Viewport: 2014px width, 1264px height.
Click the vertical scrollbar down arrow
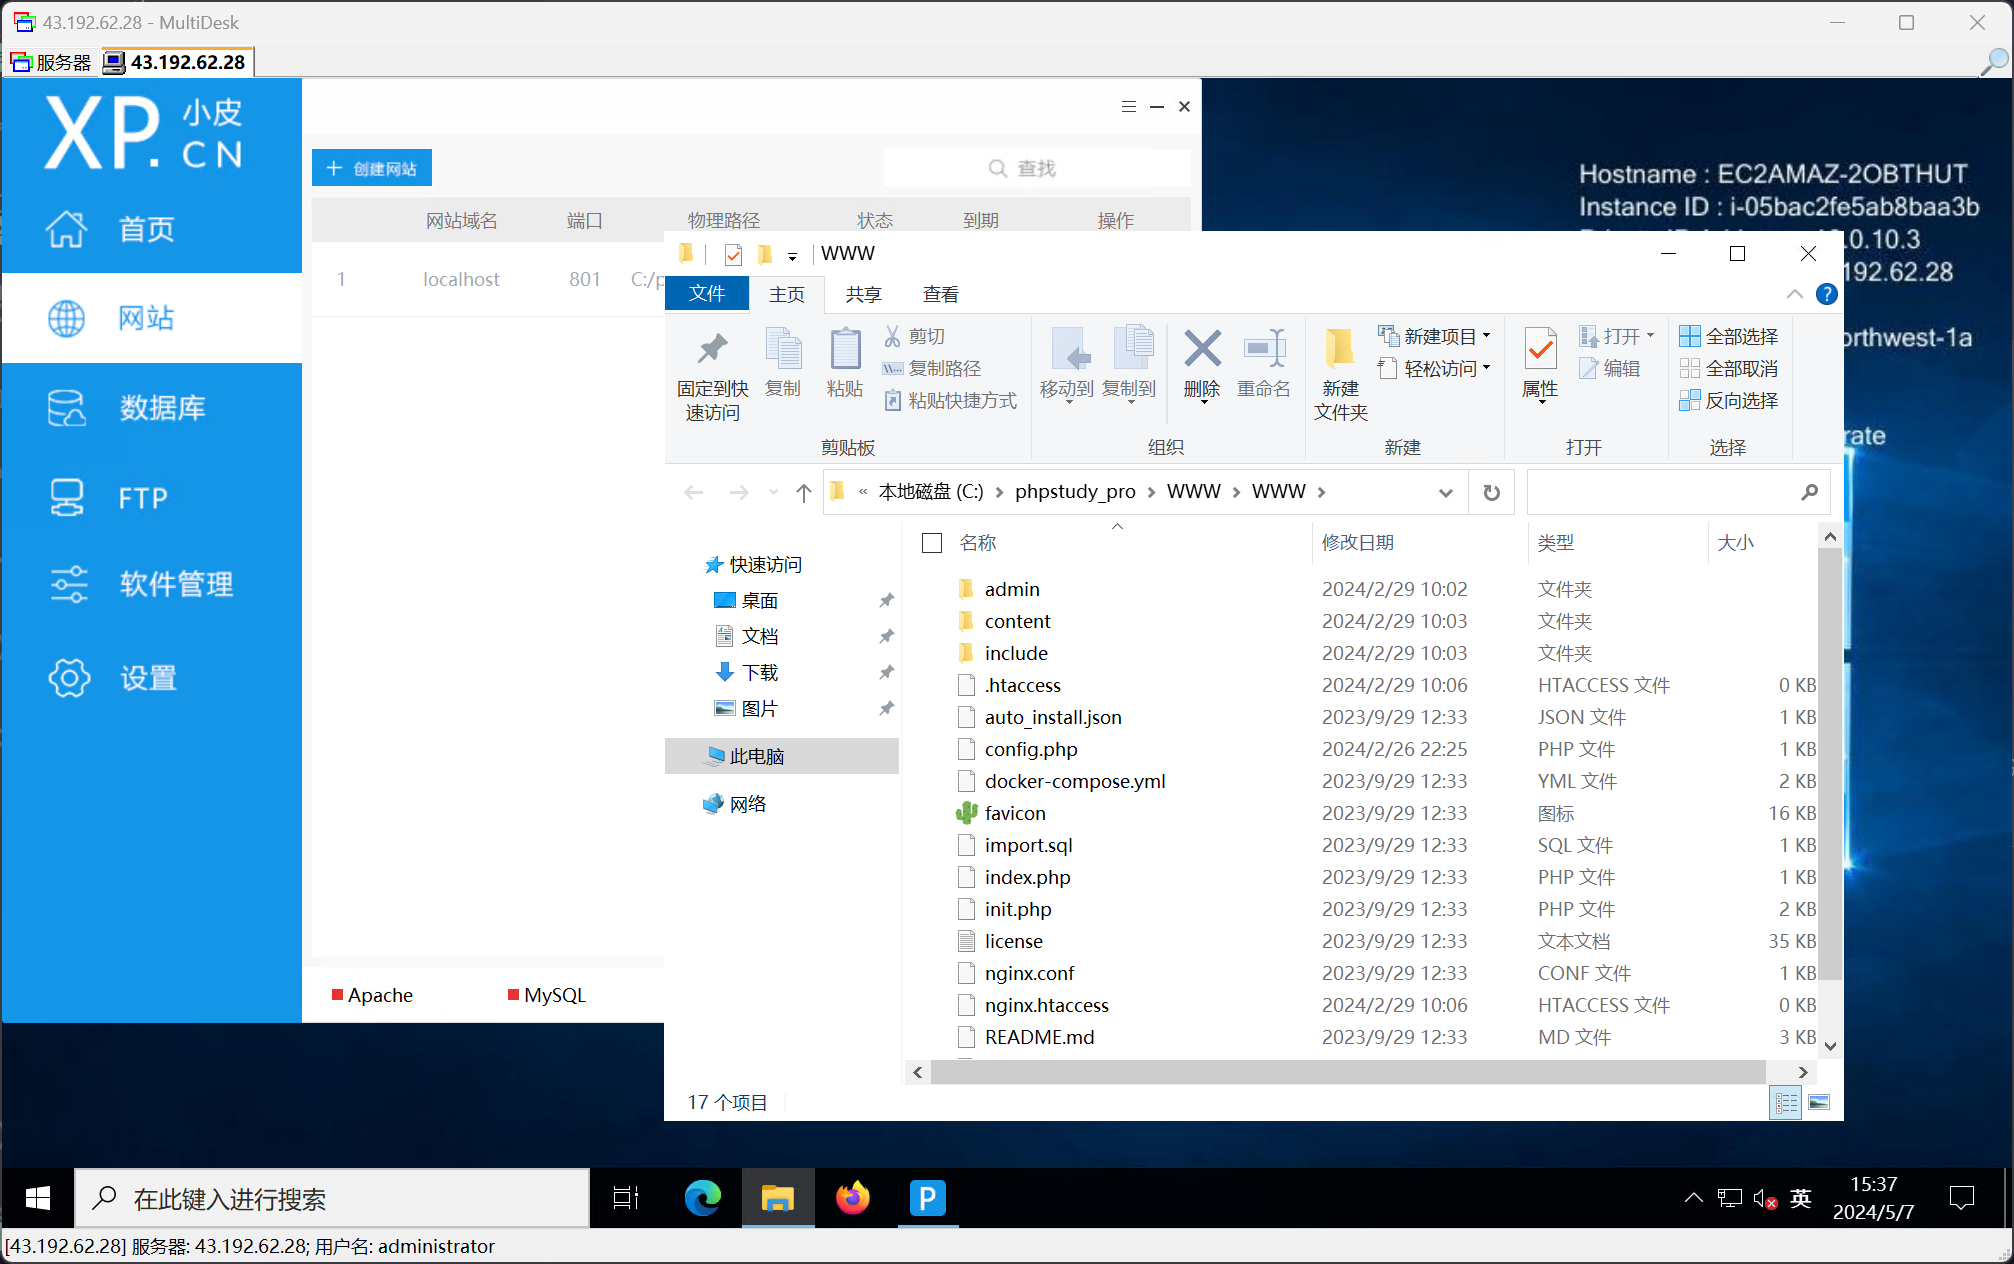click(x=1830, y=1046)
